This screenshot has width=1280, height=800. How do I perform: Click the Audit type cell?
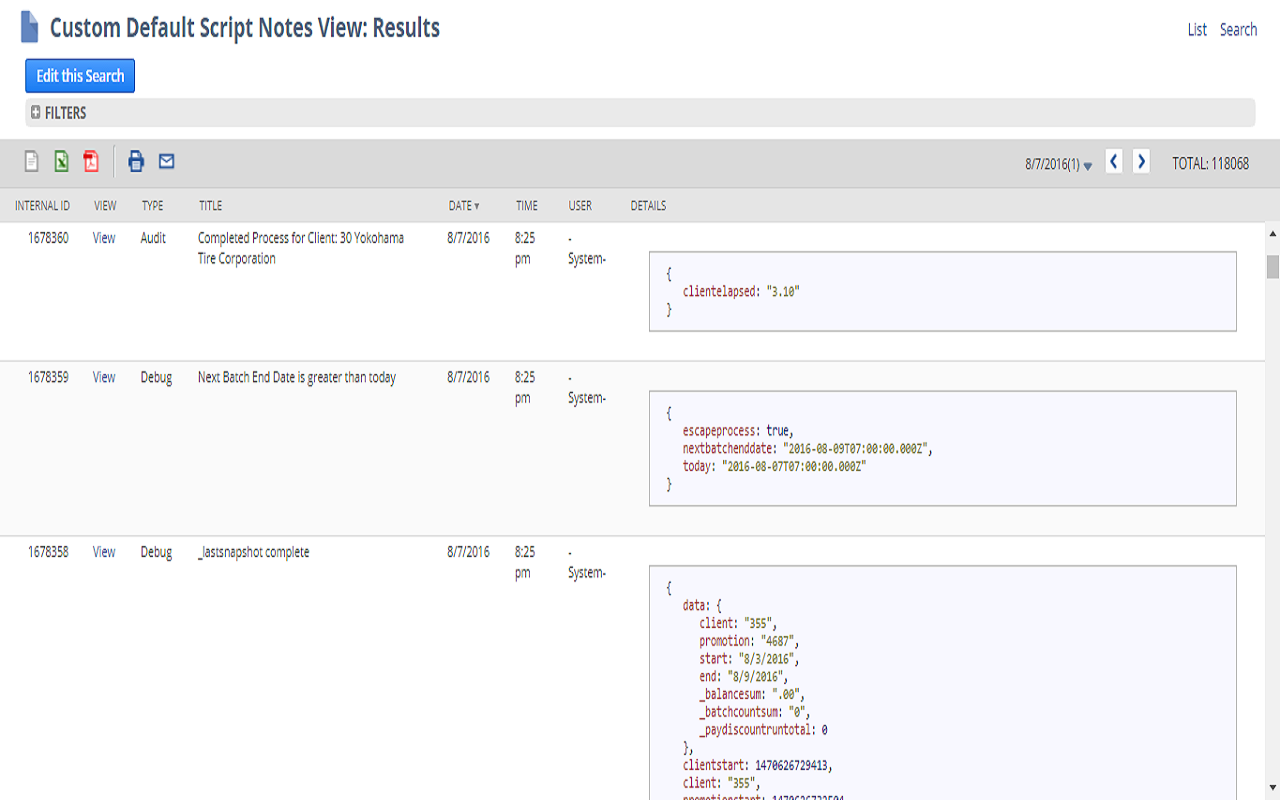pos(153,238)
